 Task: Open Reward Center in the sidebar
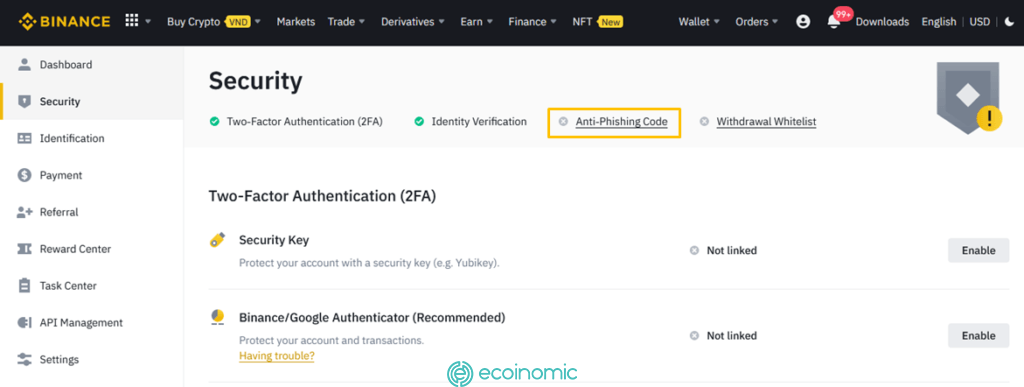click(91, 249)
